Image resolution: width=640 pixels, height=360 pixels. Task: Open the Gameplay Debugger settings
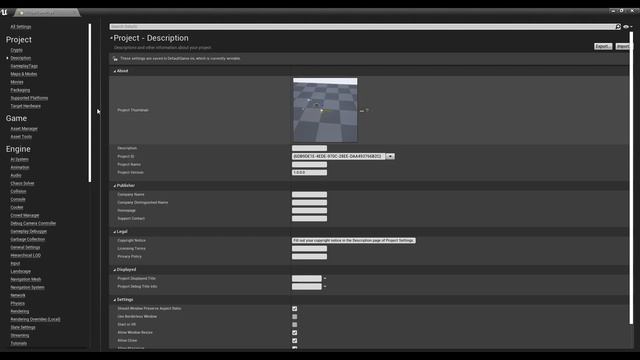pos(29,231)
